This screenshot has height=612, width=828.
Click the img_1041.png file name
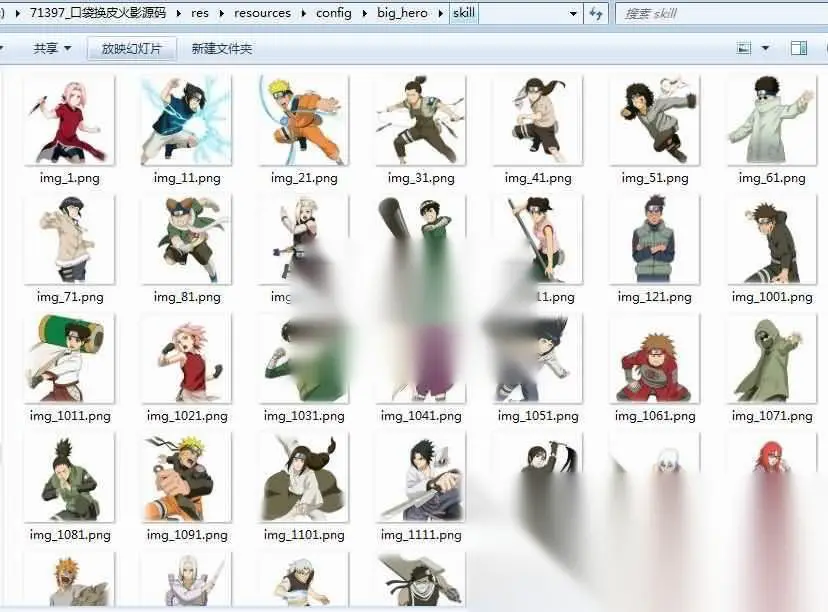421,417
